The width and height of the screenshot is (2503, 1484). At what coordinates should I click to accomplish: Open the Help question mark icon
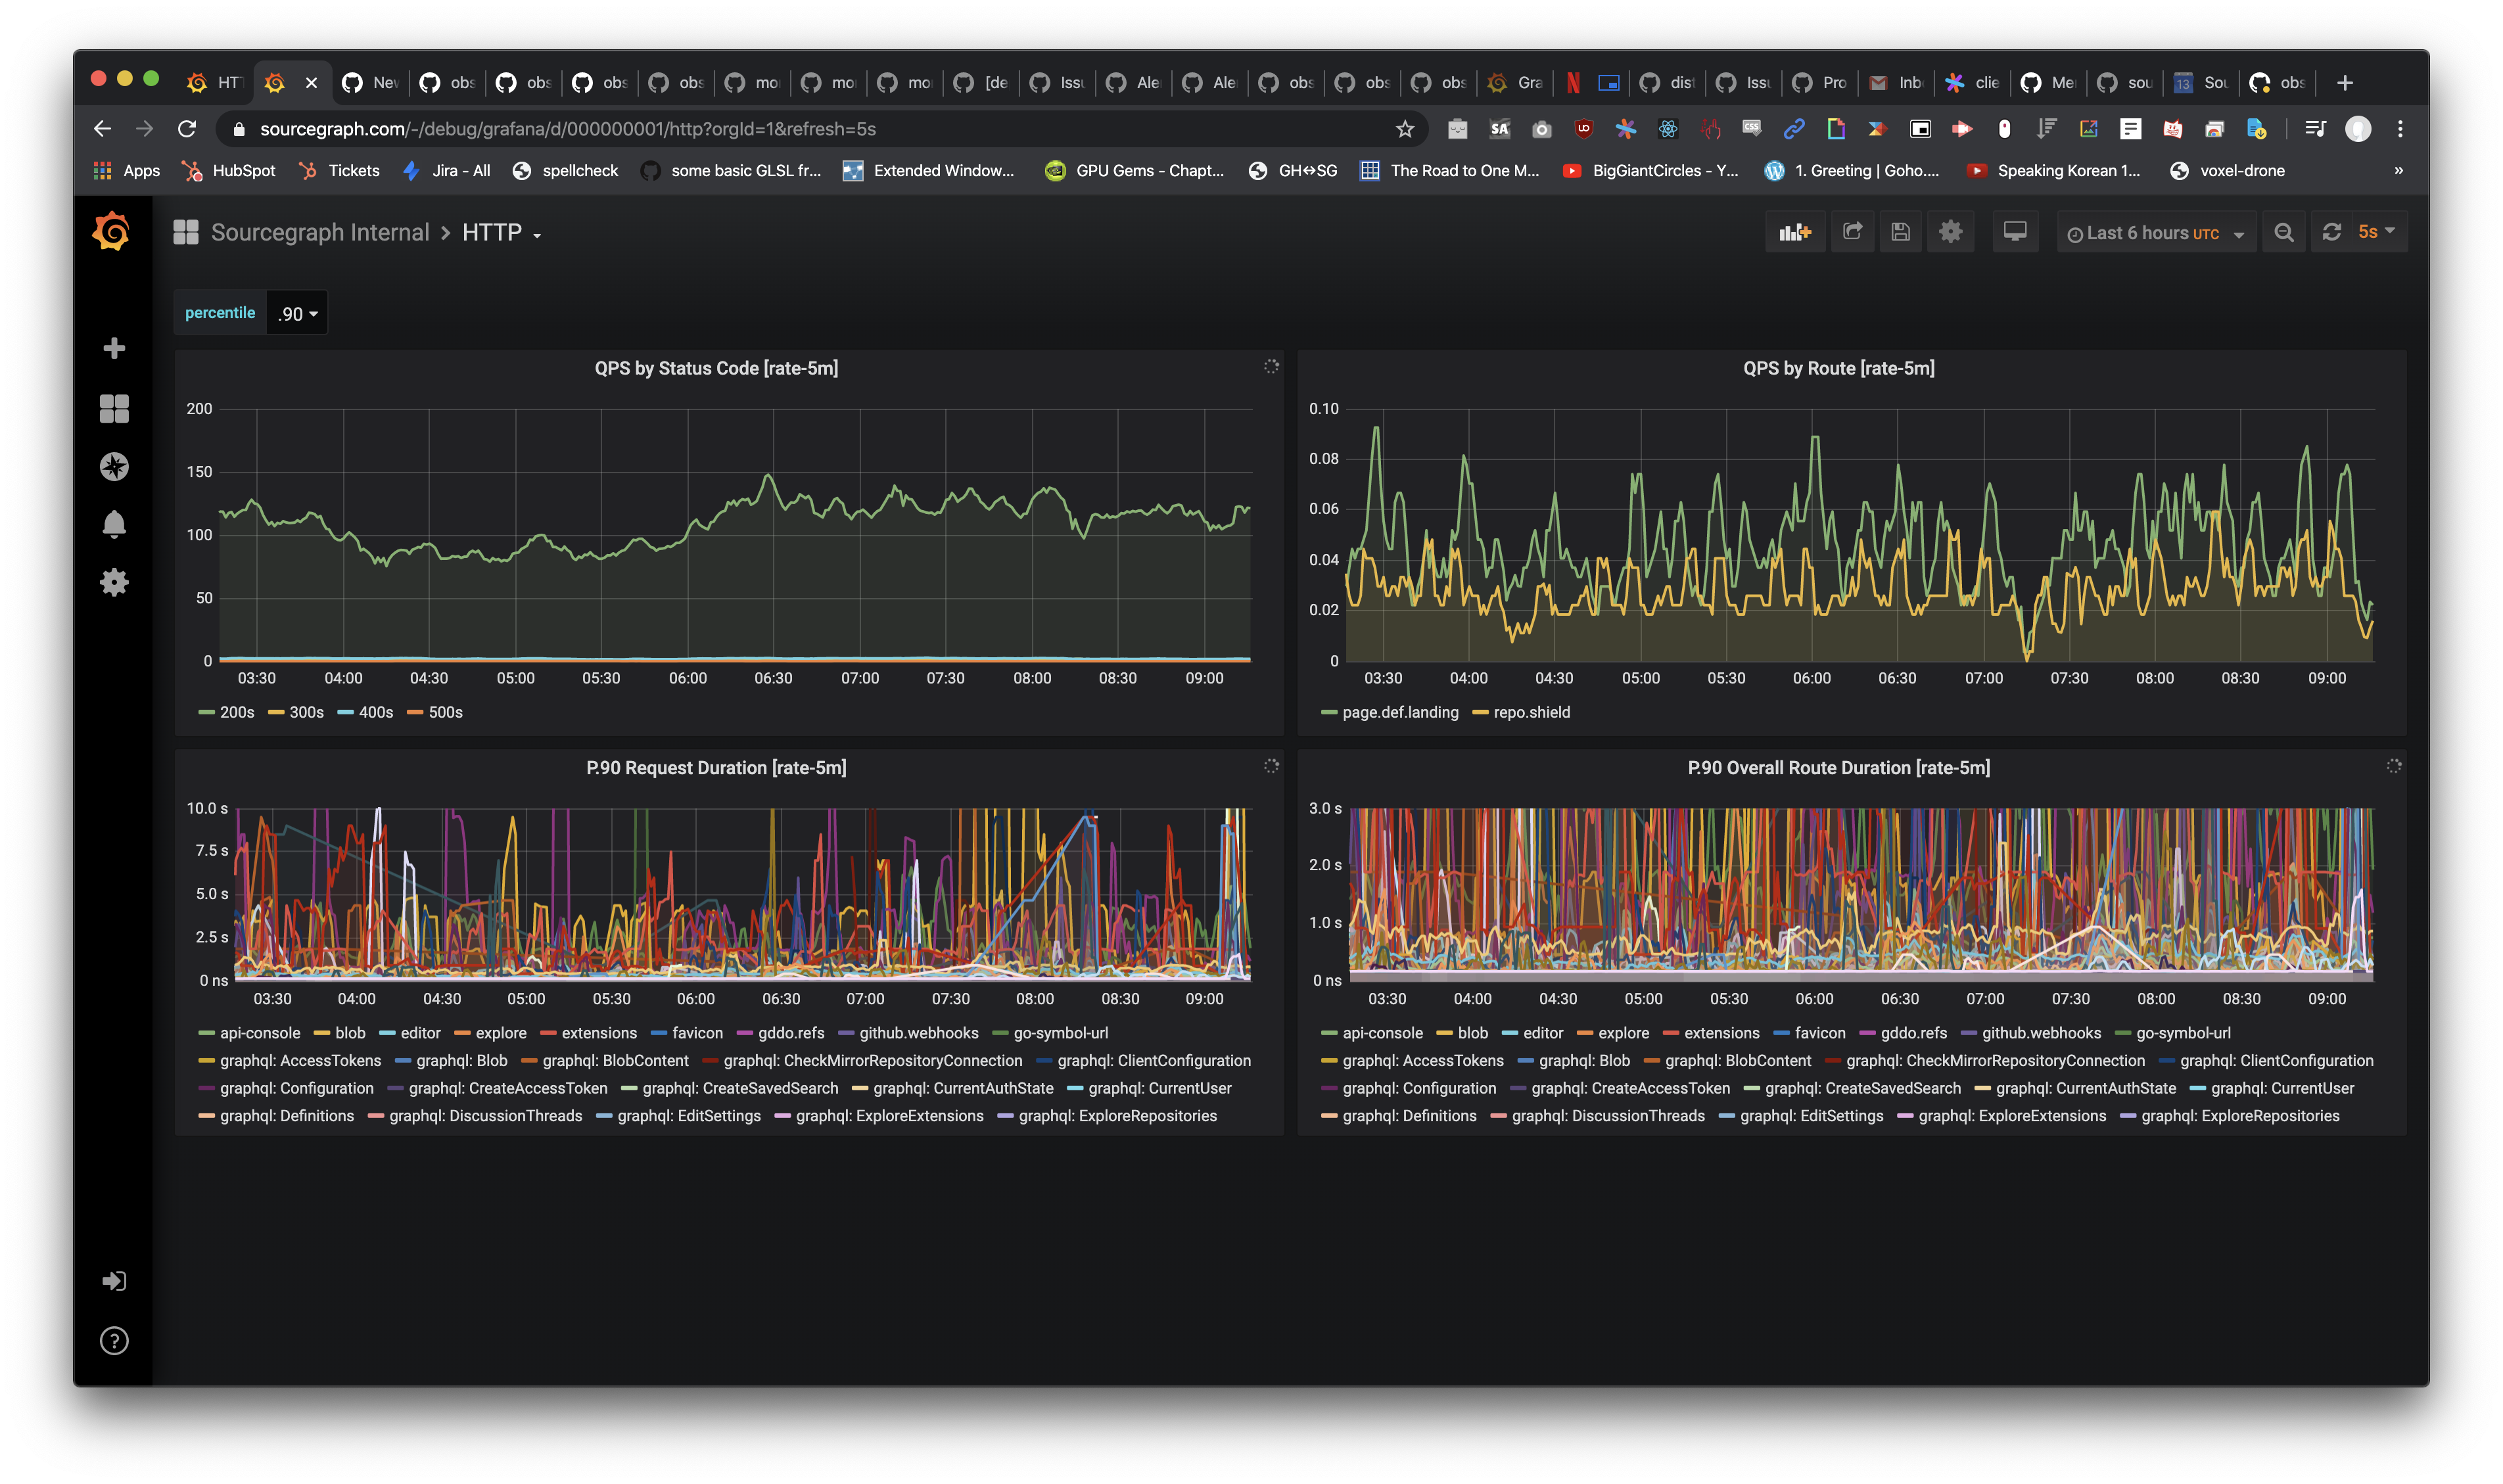tap(114, 1340)
